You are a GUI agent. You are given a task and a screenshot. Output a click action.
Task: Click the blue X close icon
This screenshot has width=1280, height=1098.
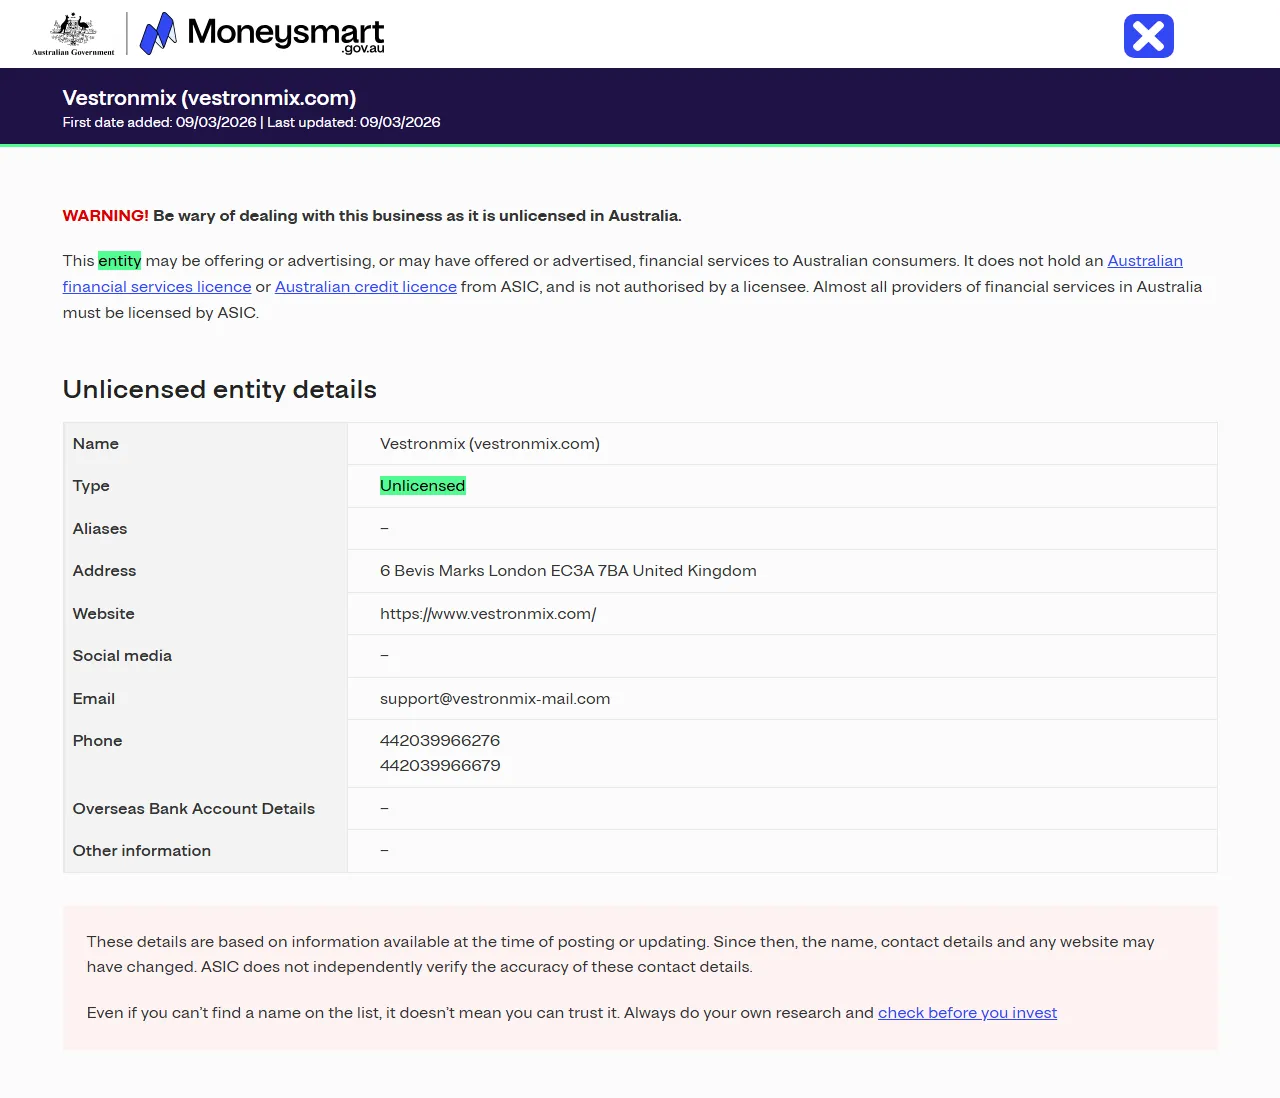pos(1148,36)
